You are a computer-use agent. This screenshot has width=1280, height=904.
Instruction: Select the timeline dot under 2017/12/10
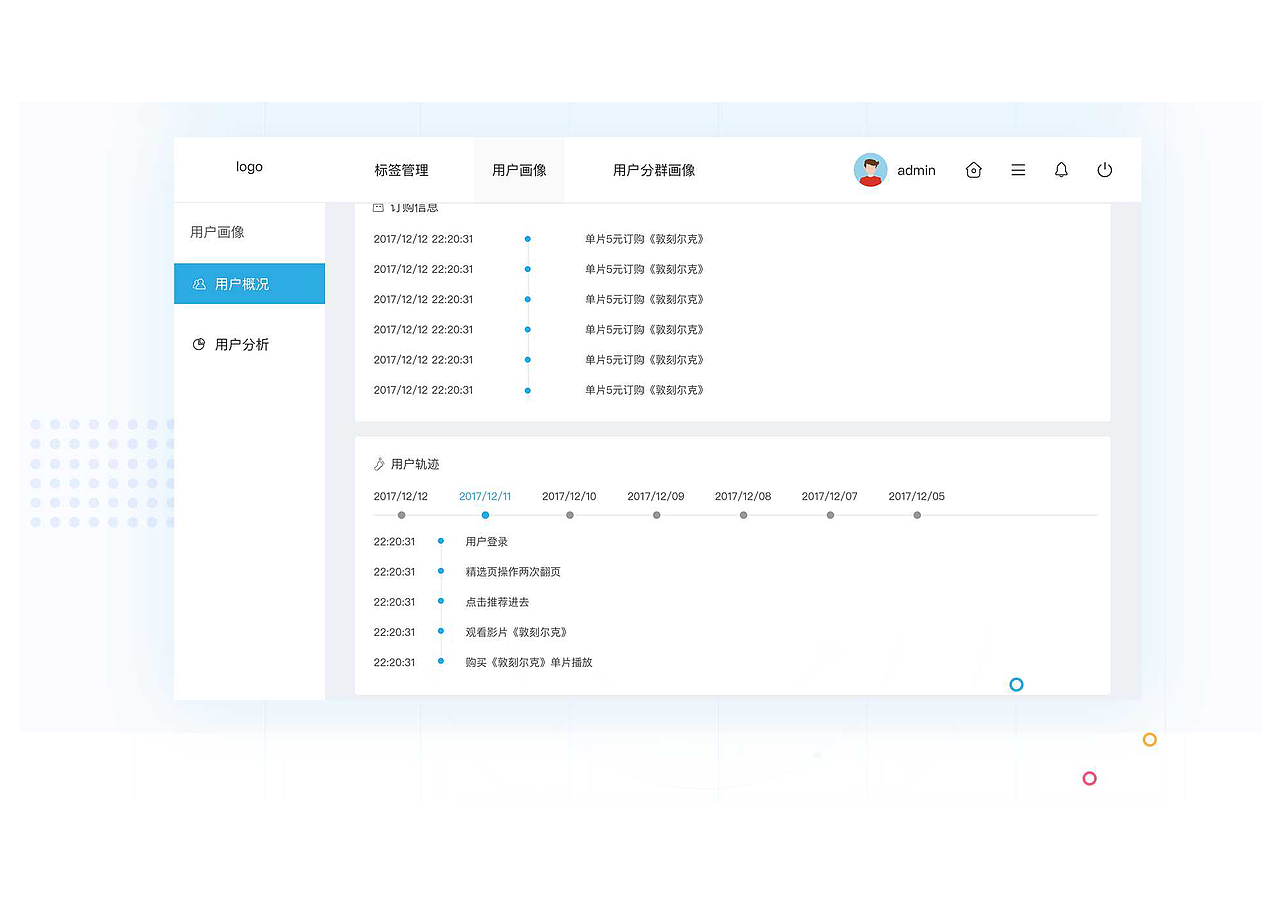570,515
